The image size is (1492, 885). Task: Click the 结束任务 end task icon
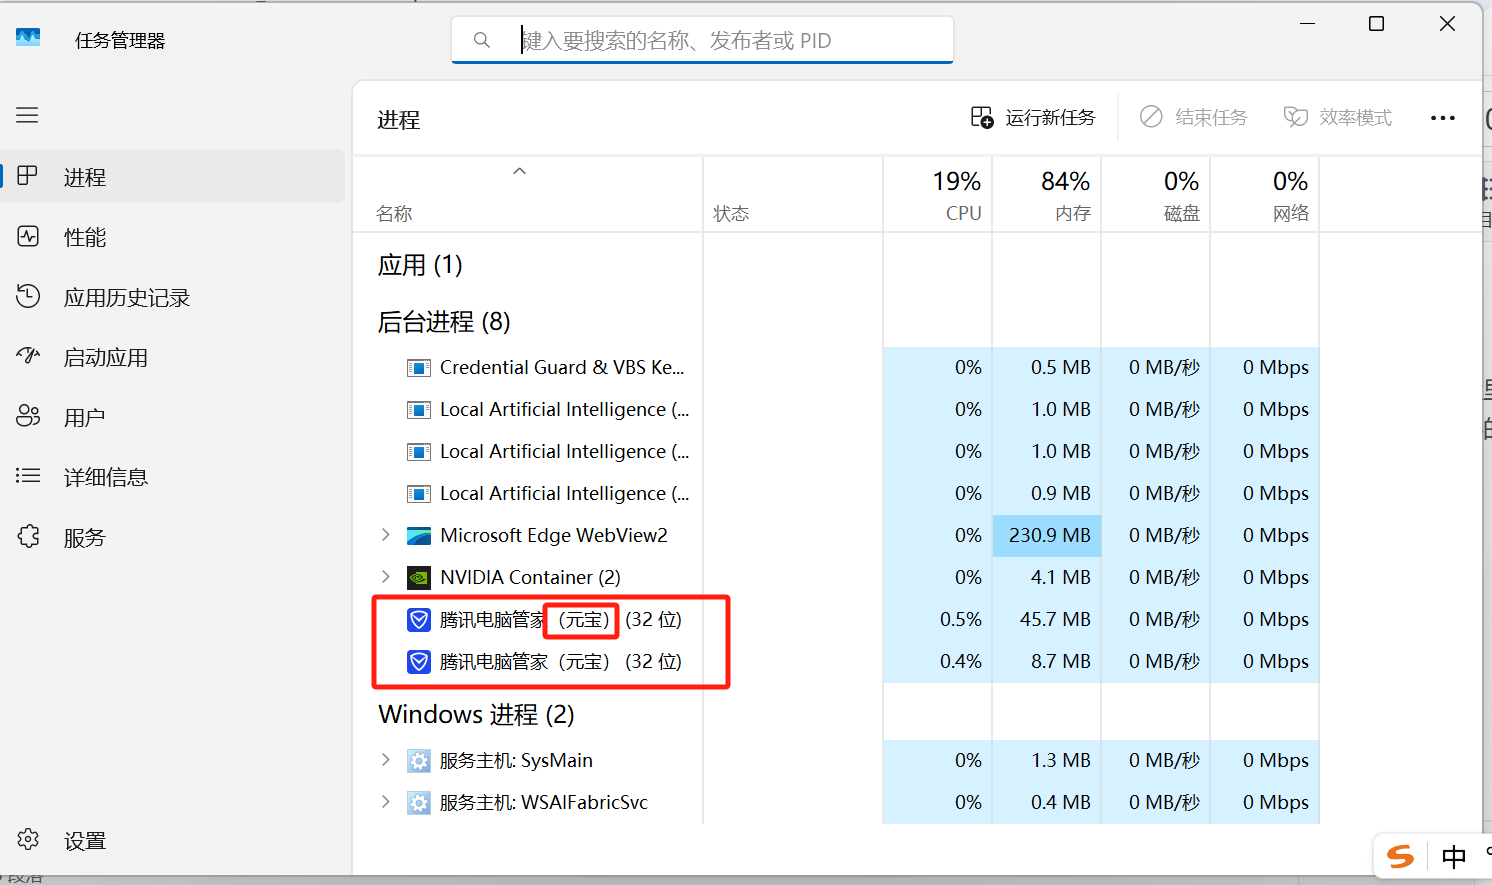click(1151, 117)
